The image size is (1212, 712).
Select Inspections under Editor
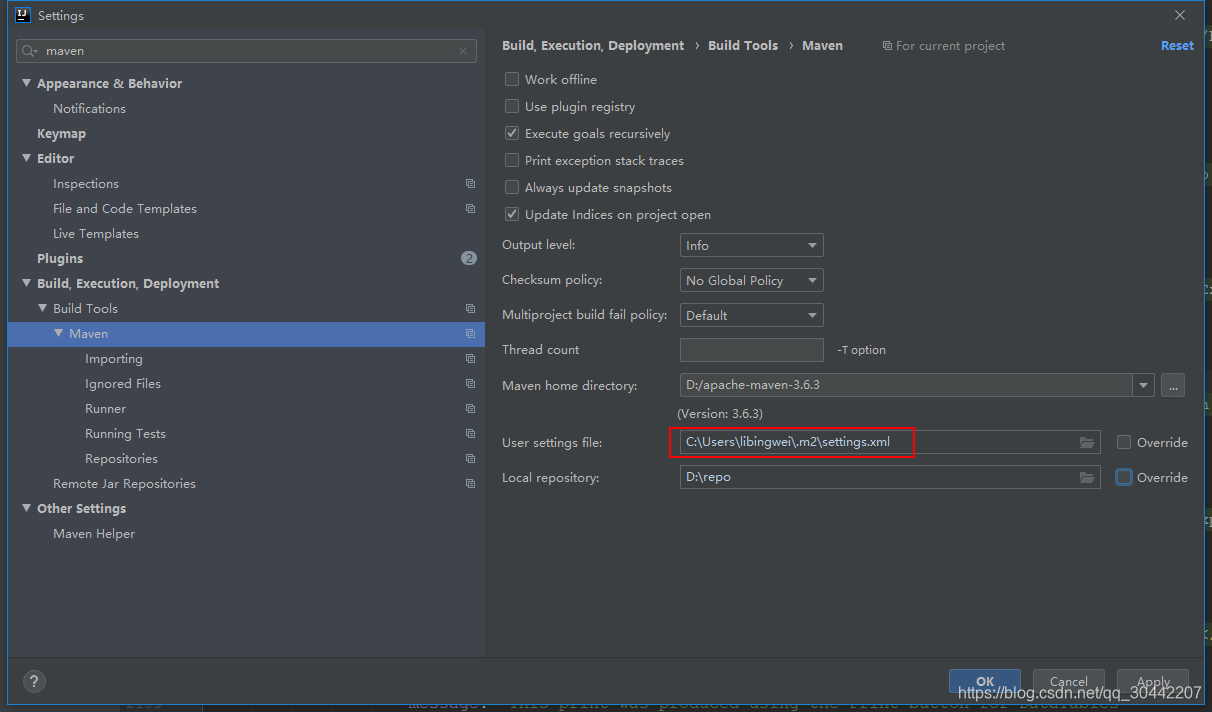click(86, 184)
